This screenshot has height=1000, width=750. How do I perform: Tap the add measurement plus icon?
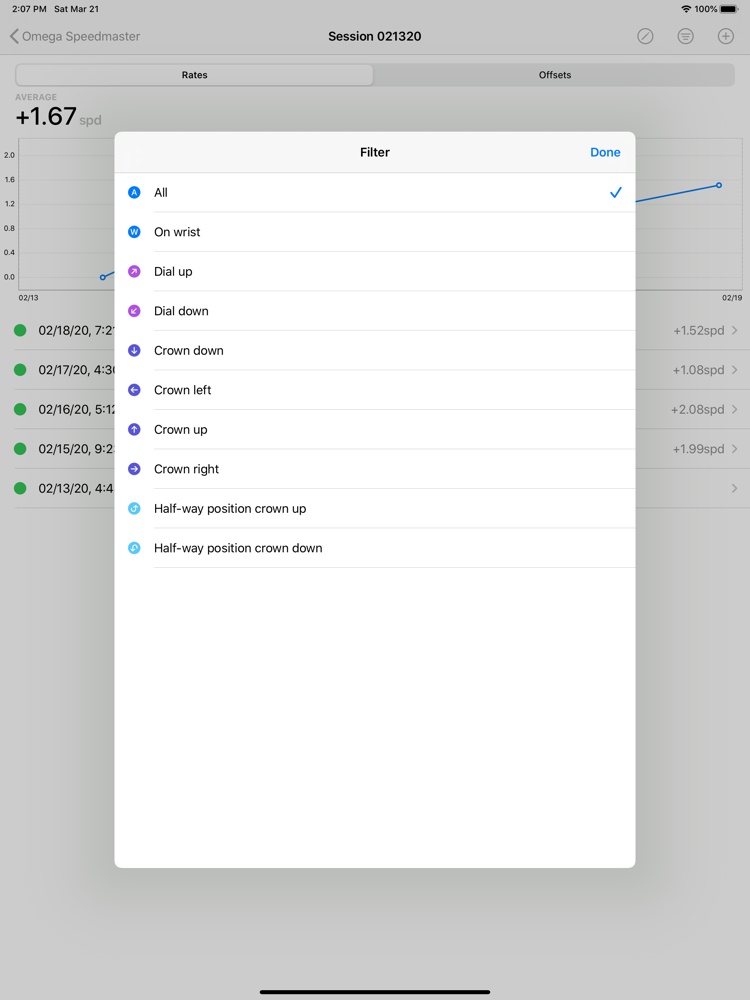click(x=726, y=36)
